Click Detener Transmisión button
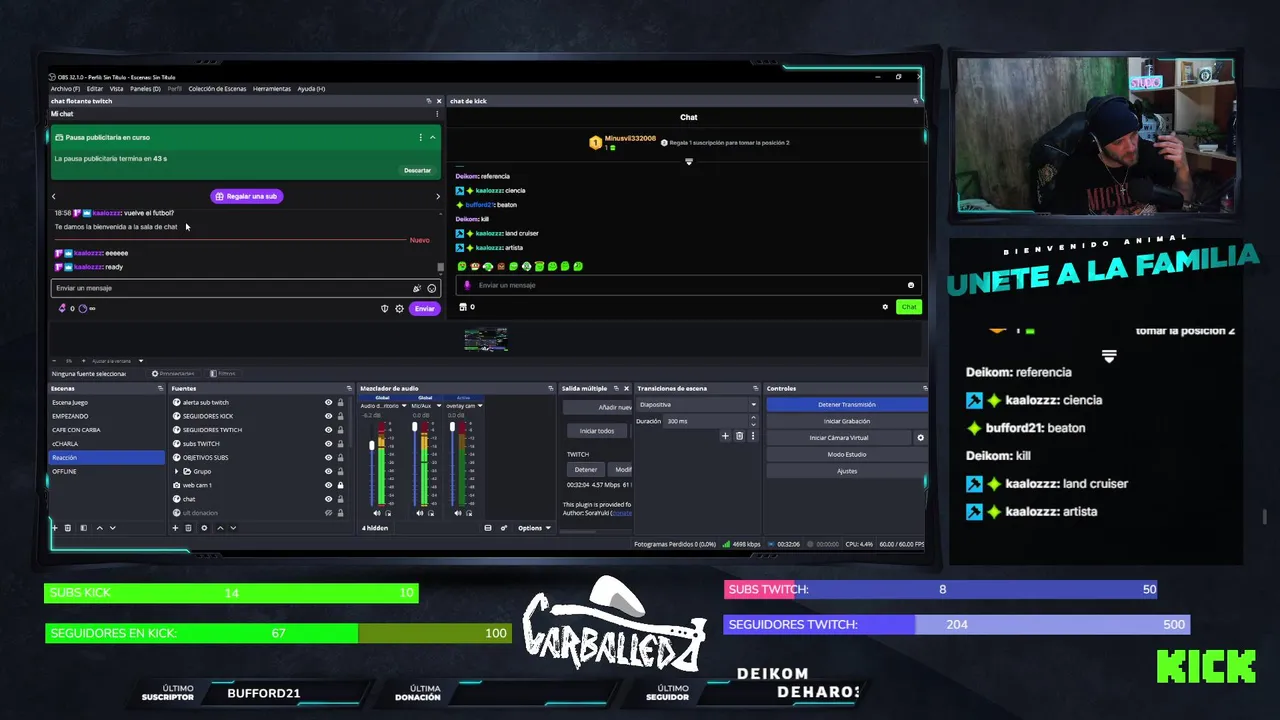The width and height of the screenshot is (1280, 720). (847, 404)
